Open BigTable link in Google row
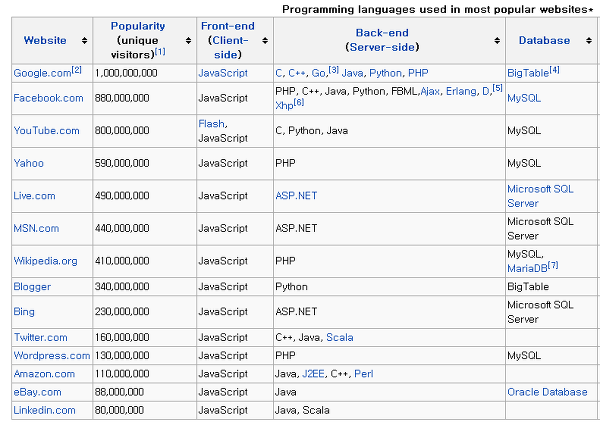Image resolution: width=600 pixels, height=422 pixels. [528, 73]
